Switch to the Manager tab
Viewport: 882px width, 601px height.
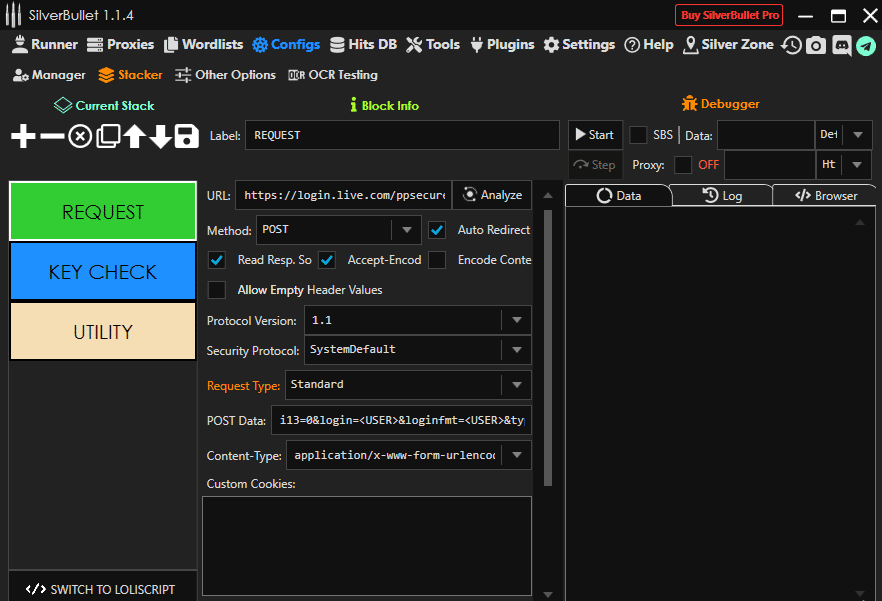point(49,75)
